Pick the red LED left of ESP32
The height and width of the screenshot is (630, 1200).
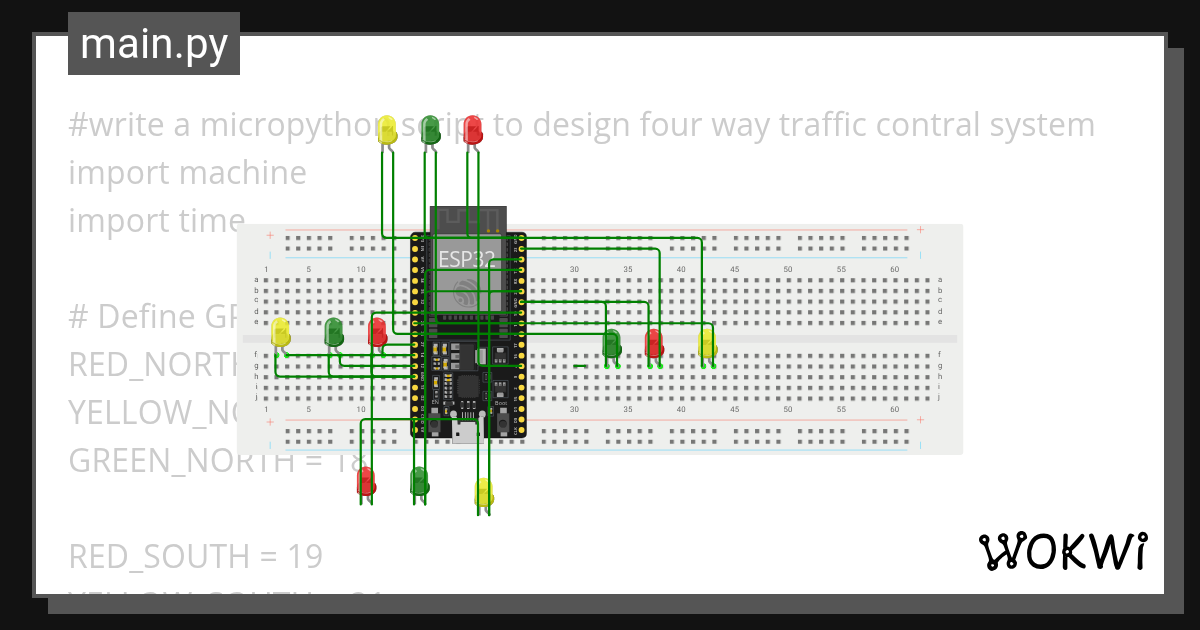coord(377,332)
